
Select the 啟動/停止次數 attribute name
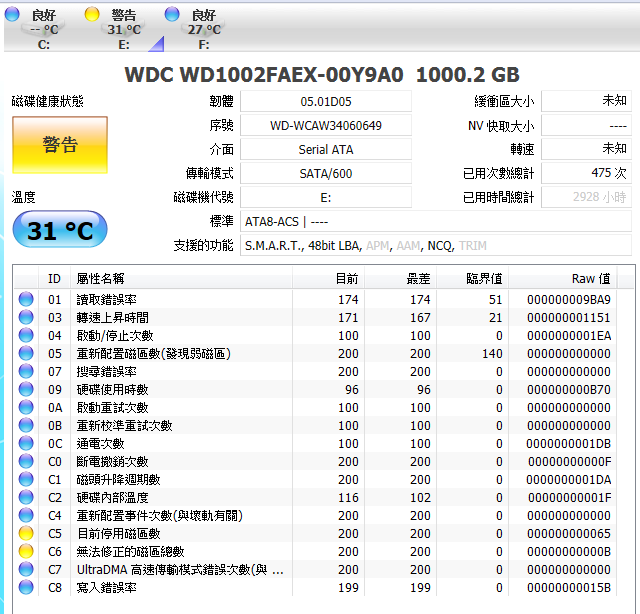click(115, 335)
